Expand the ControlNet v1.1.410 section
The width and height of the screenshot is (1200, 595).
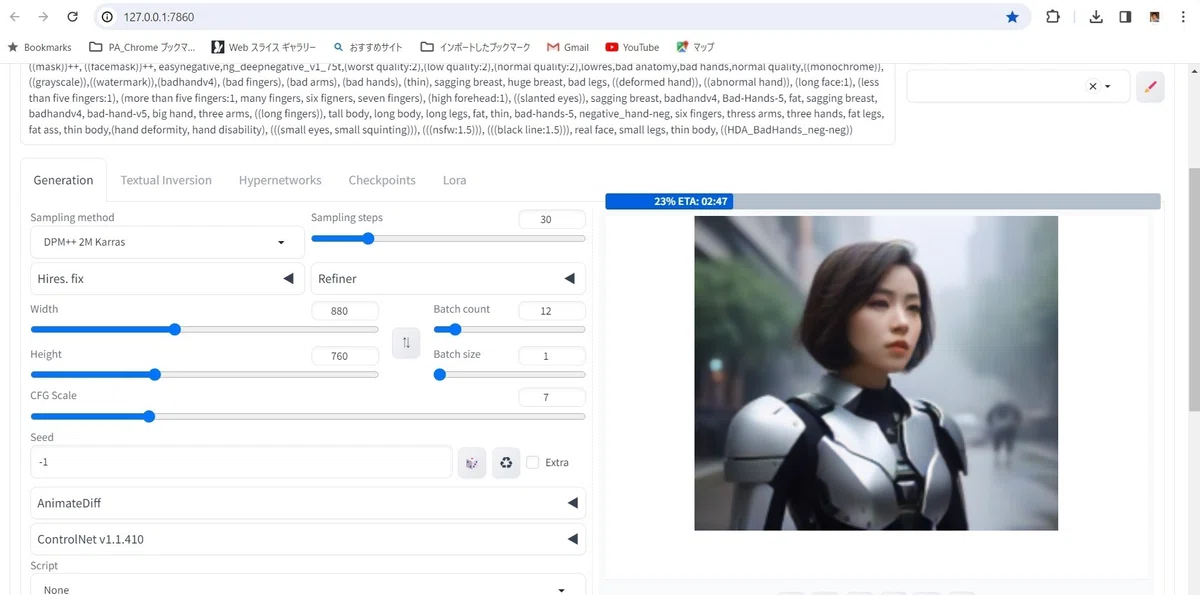(x=308, y=539)
